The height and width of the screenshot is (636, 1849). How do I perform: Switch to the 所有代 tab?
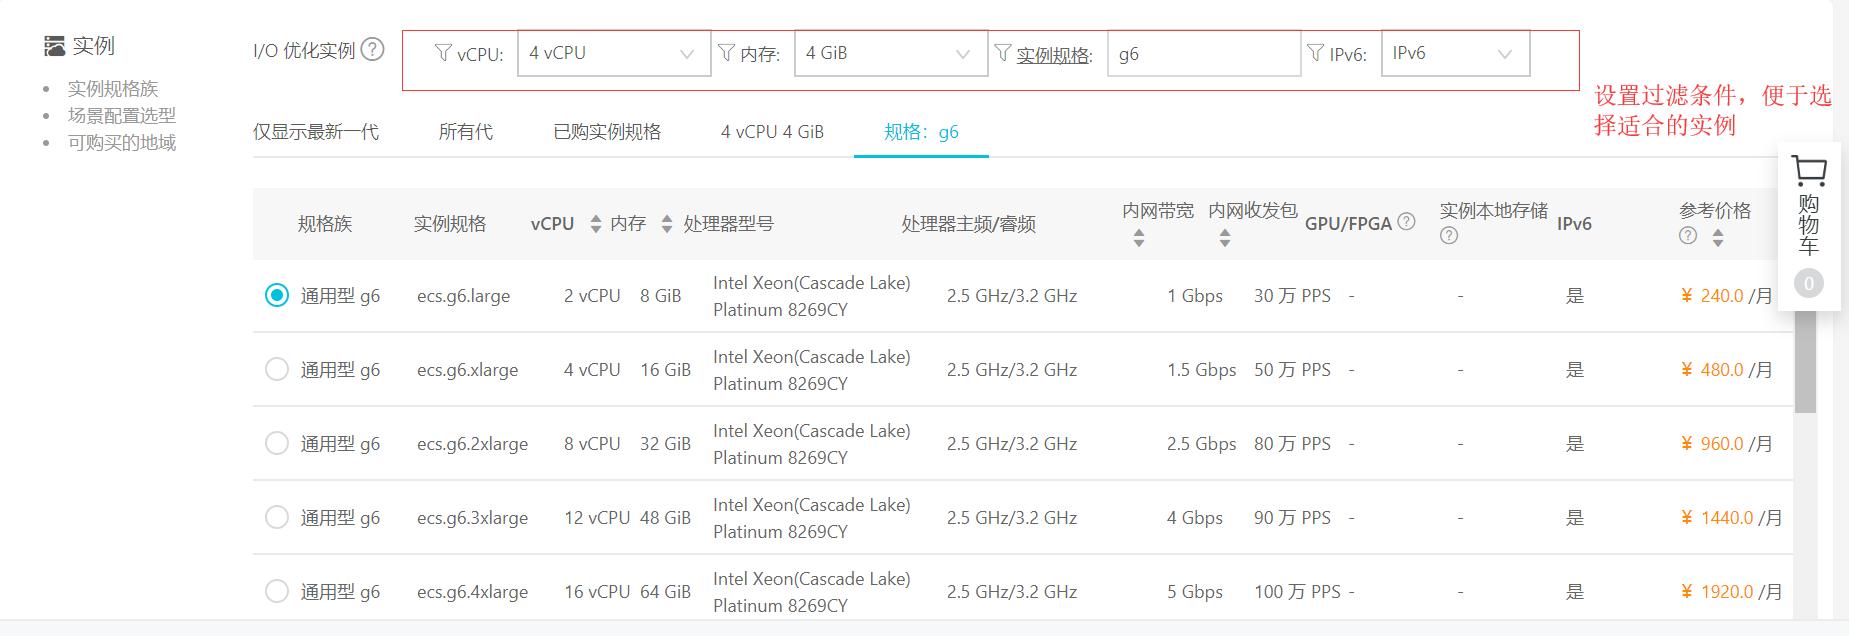[465, 132]
